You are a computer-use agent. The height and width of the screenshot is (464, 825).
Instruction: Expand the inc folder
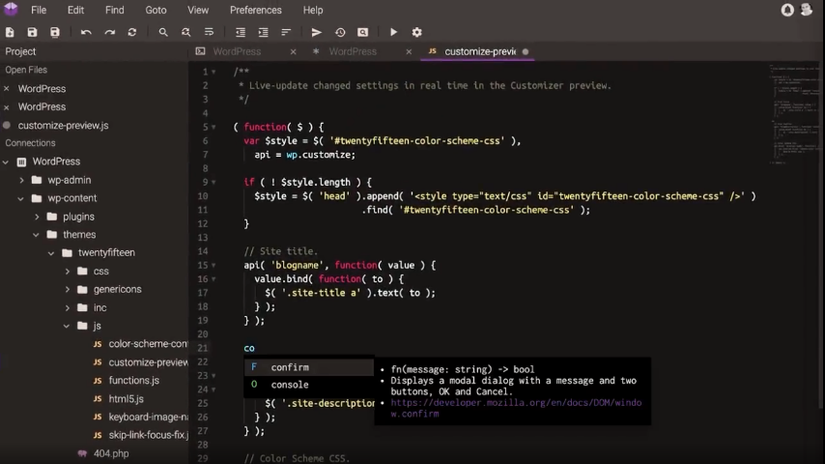click(67, 308)
